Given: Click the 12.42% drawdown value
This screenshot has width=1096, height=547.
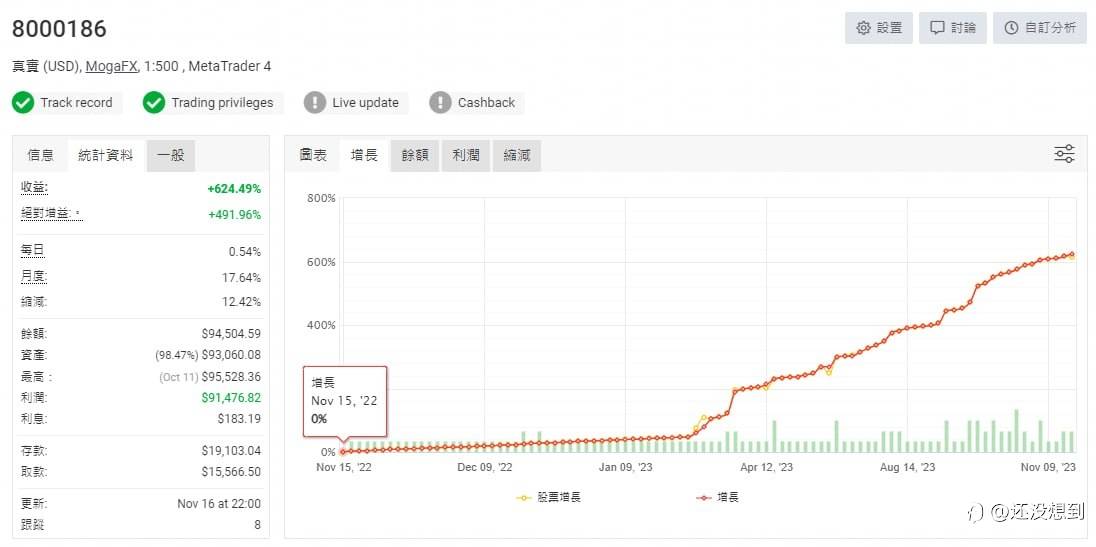Looking at the screenshot, I should click(241, 302).
